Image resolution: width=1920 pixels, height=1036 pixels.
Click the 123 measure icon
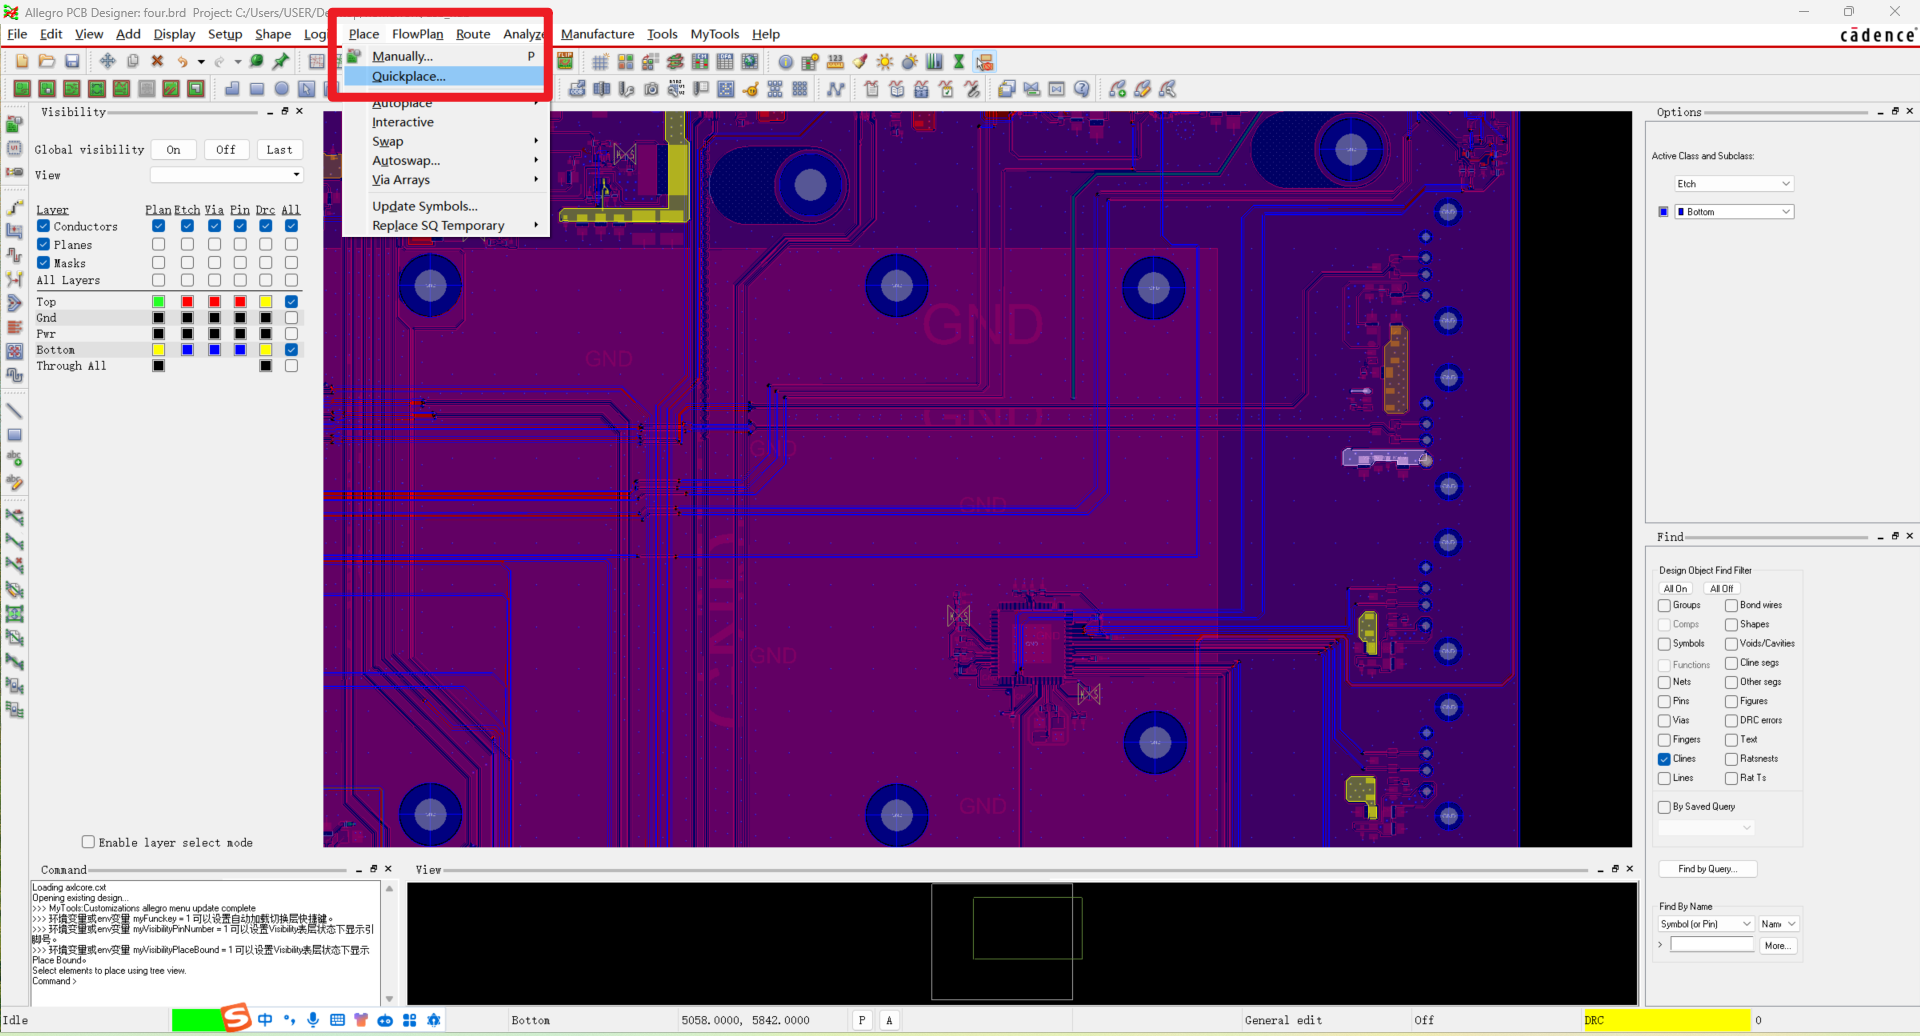coord(835,62)
